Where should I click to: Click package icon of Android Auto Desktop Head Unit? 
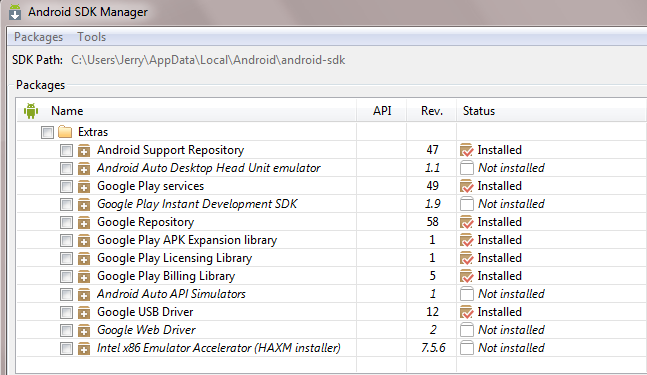(84, 168)
